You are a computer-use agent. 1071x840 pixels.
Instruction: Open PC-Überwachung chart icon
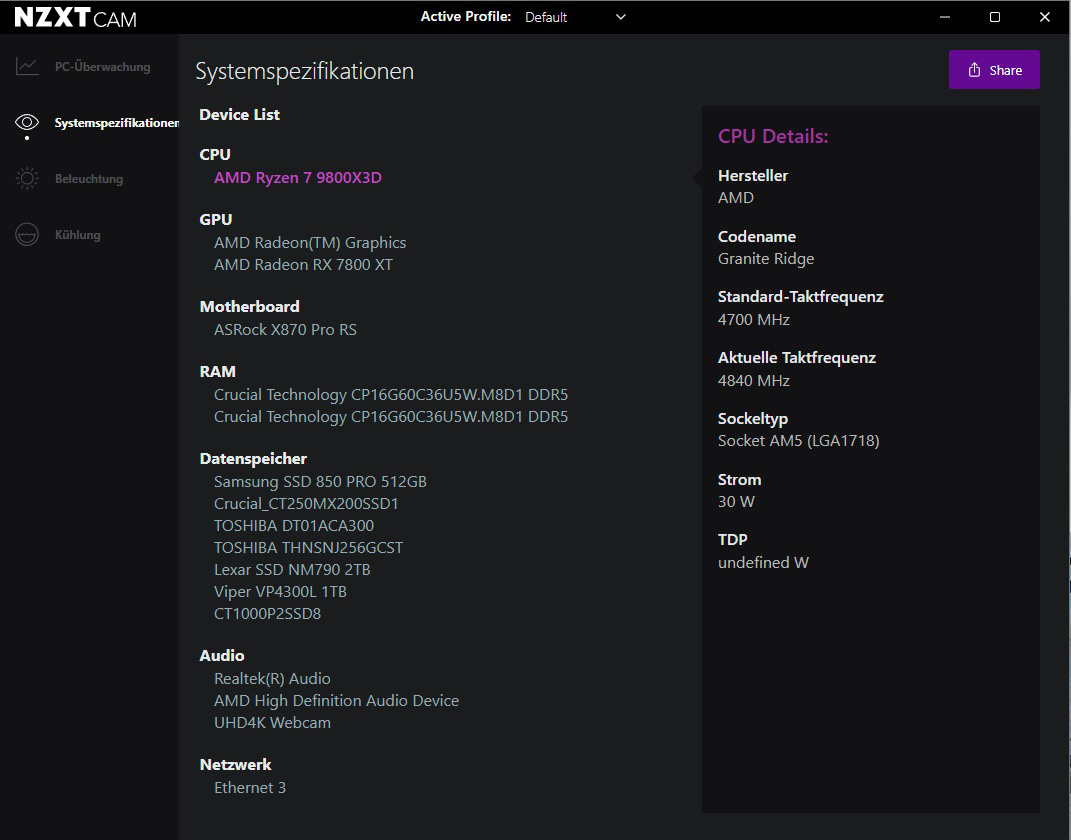click(x=27, y=66)
